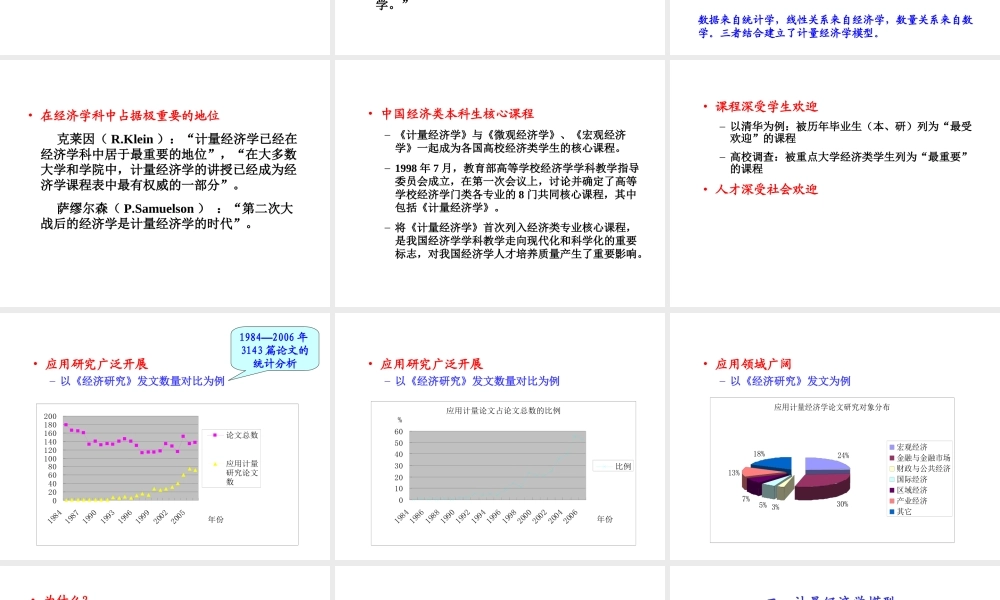Select the 30% pie slice
This screenshot has width=1000, height=600.
(x=825, y=480)
